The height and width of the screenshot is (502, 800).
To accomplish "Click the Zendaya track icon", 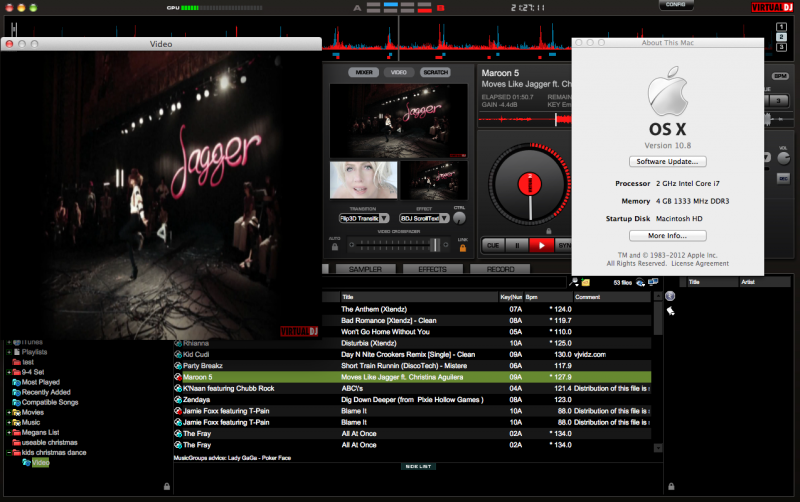I will (x=178, y=400).
